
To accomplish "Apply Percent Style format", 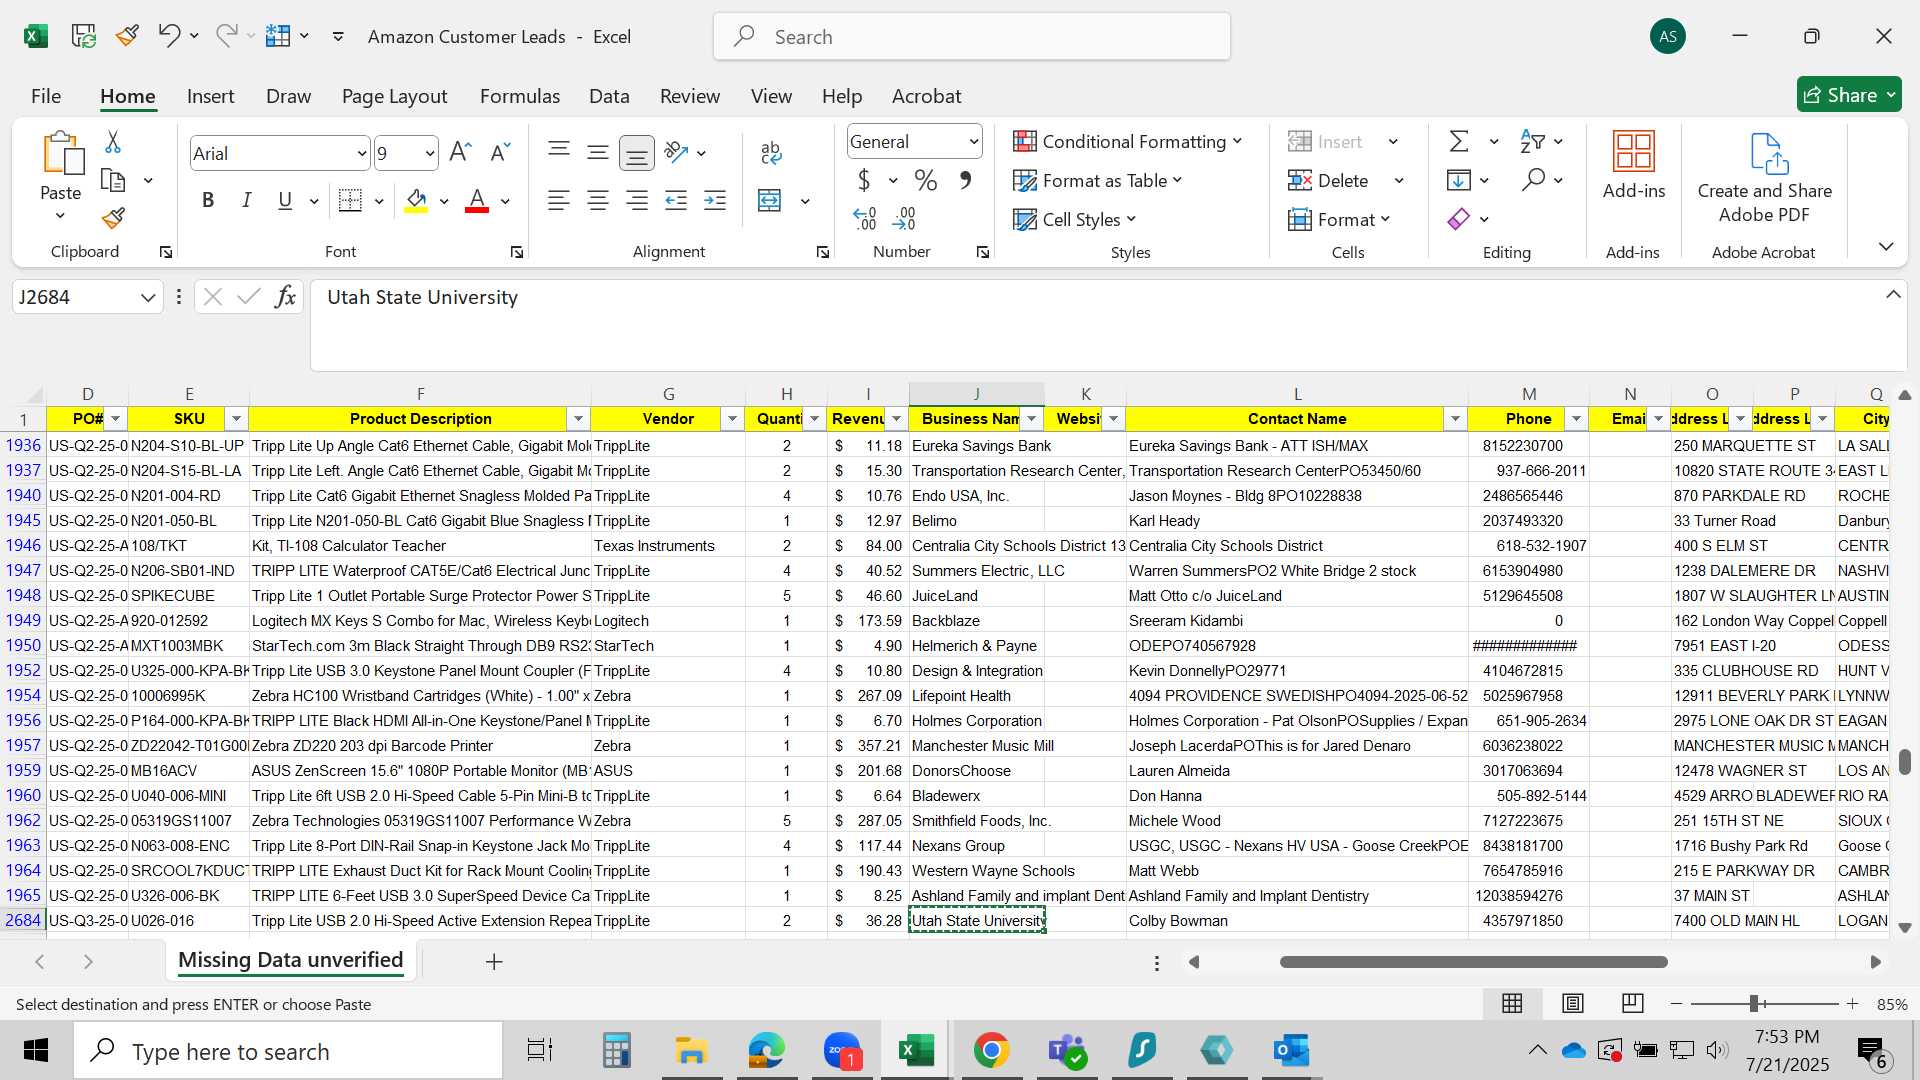I will [x=925, y=180].
